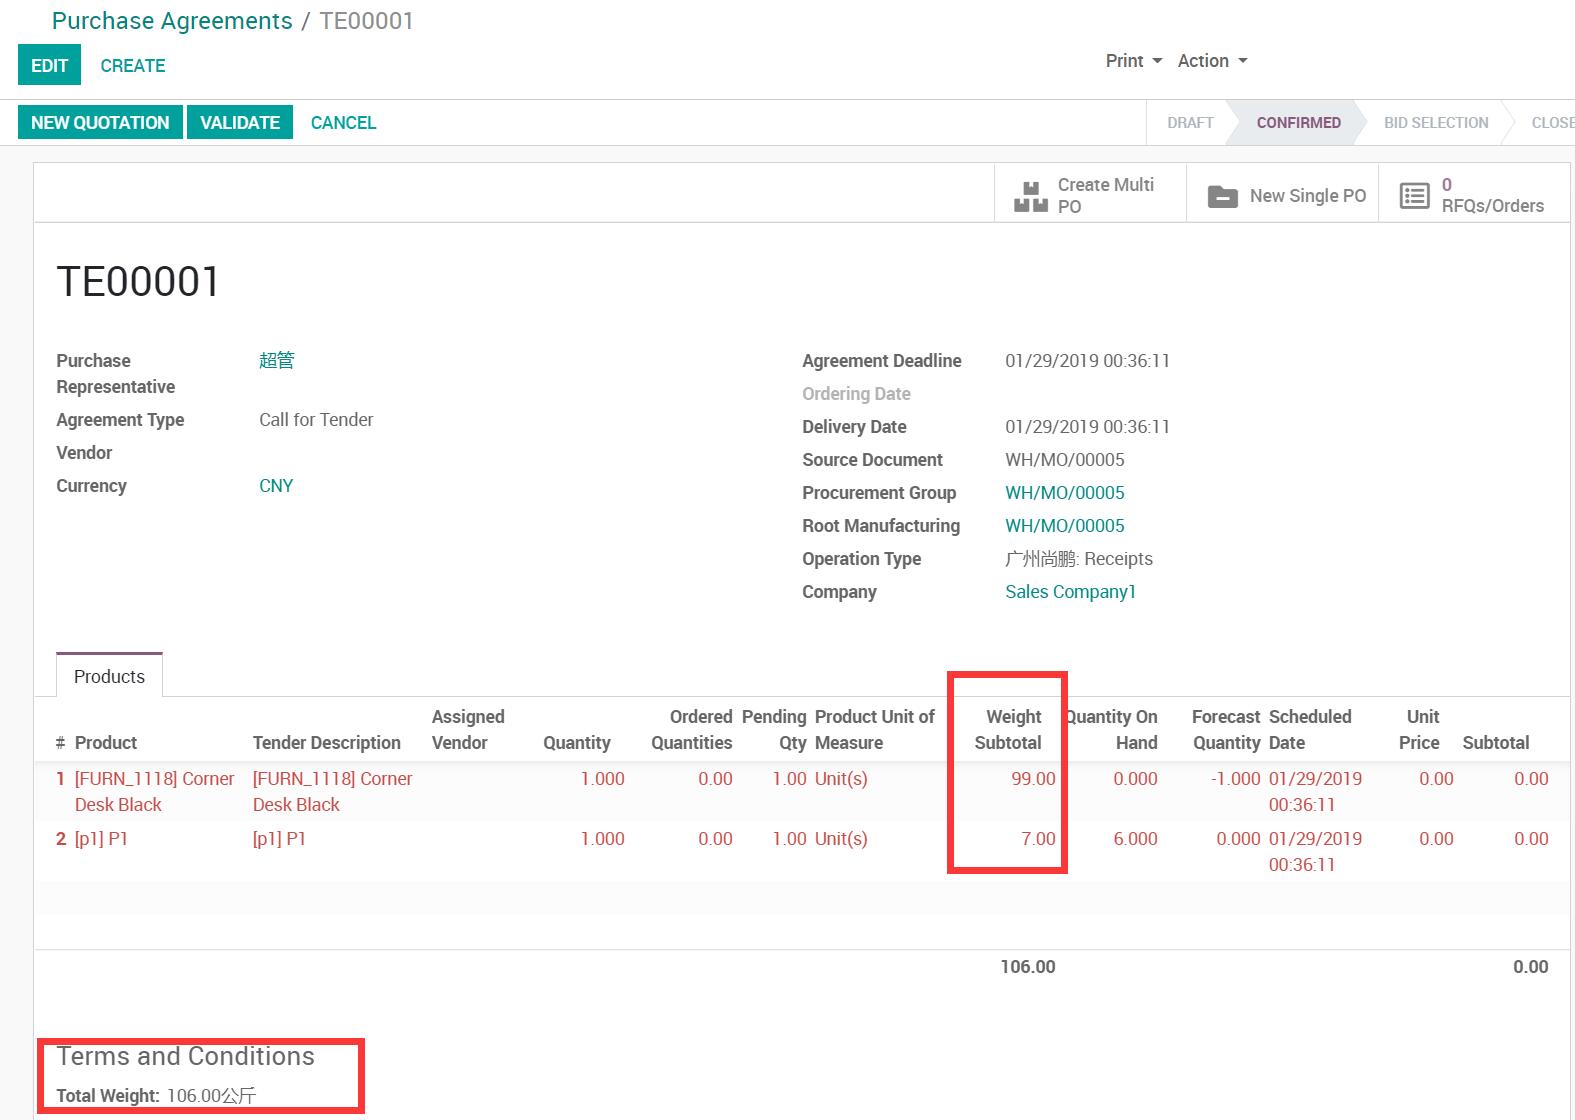Open the Print dropdown menu
Image resolution: width=1575 pixels, height=1120 pixels.
[x=1133, y=61]
